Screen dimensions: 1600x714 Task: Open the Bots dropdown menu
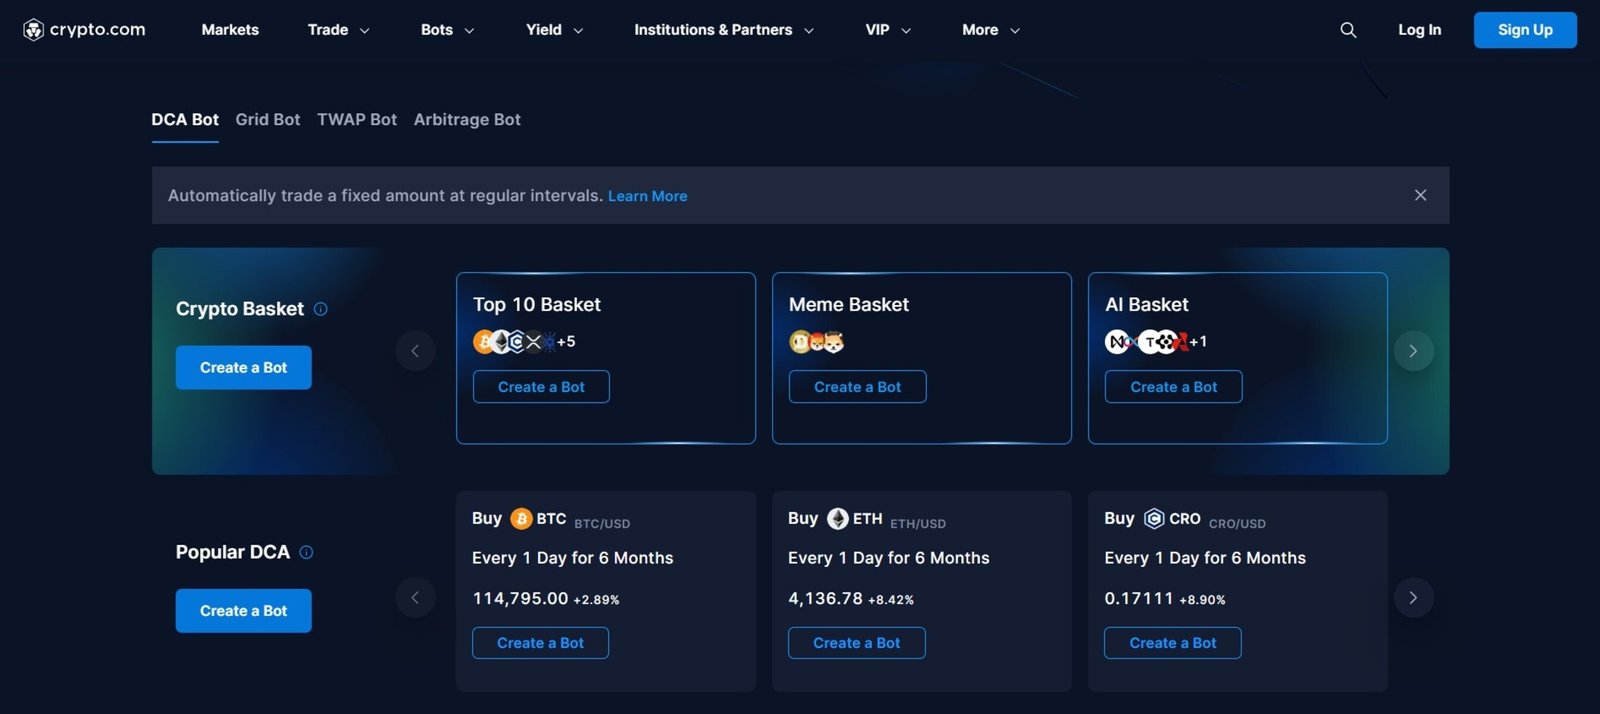point(447,30)
